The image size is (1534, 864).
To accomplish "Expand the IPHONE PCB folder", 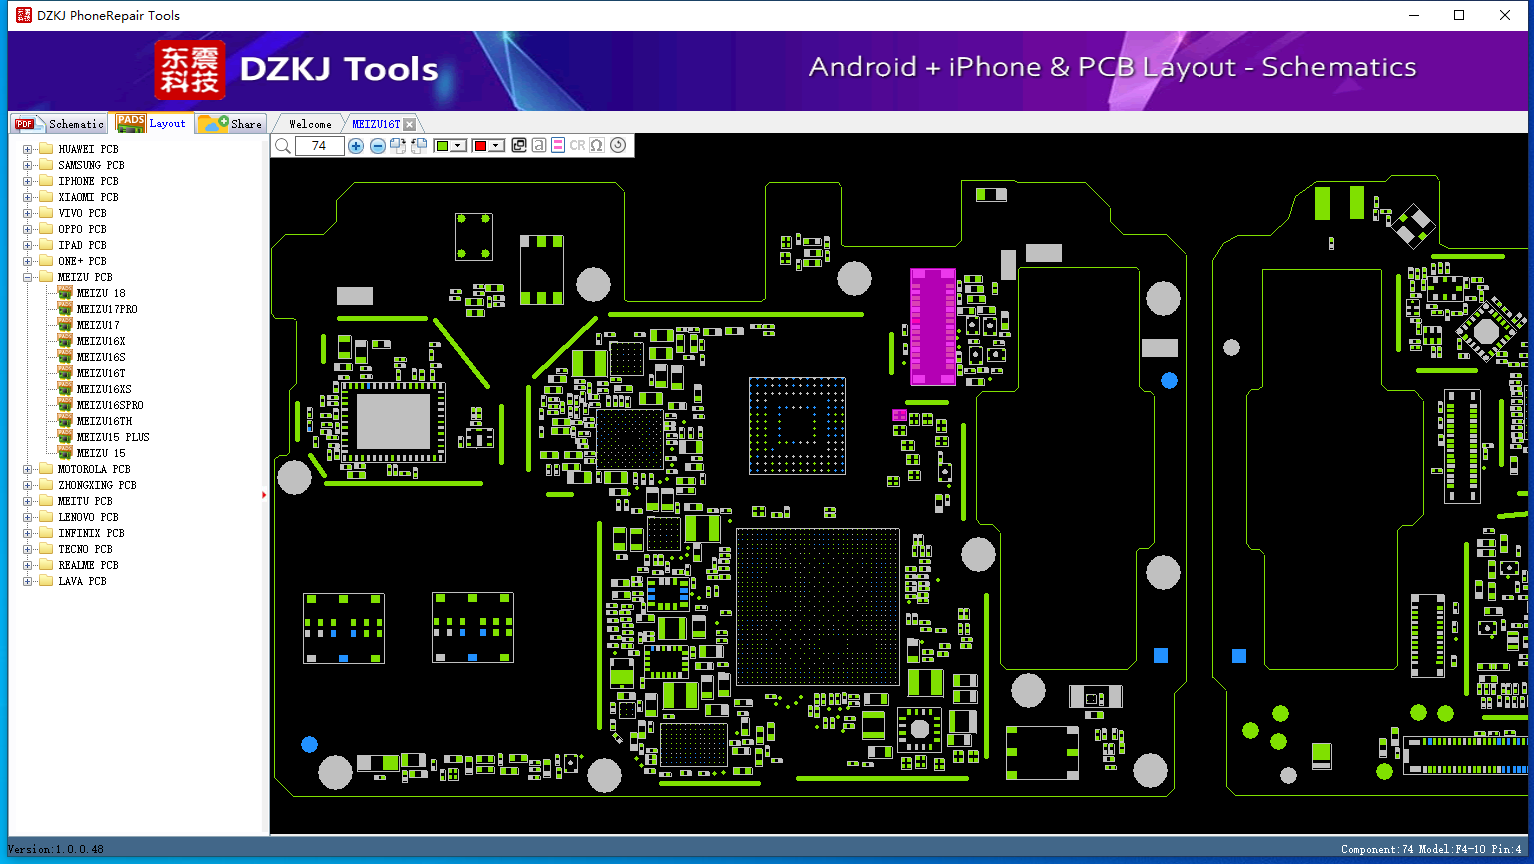I will [x=28, y=181].
